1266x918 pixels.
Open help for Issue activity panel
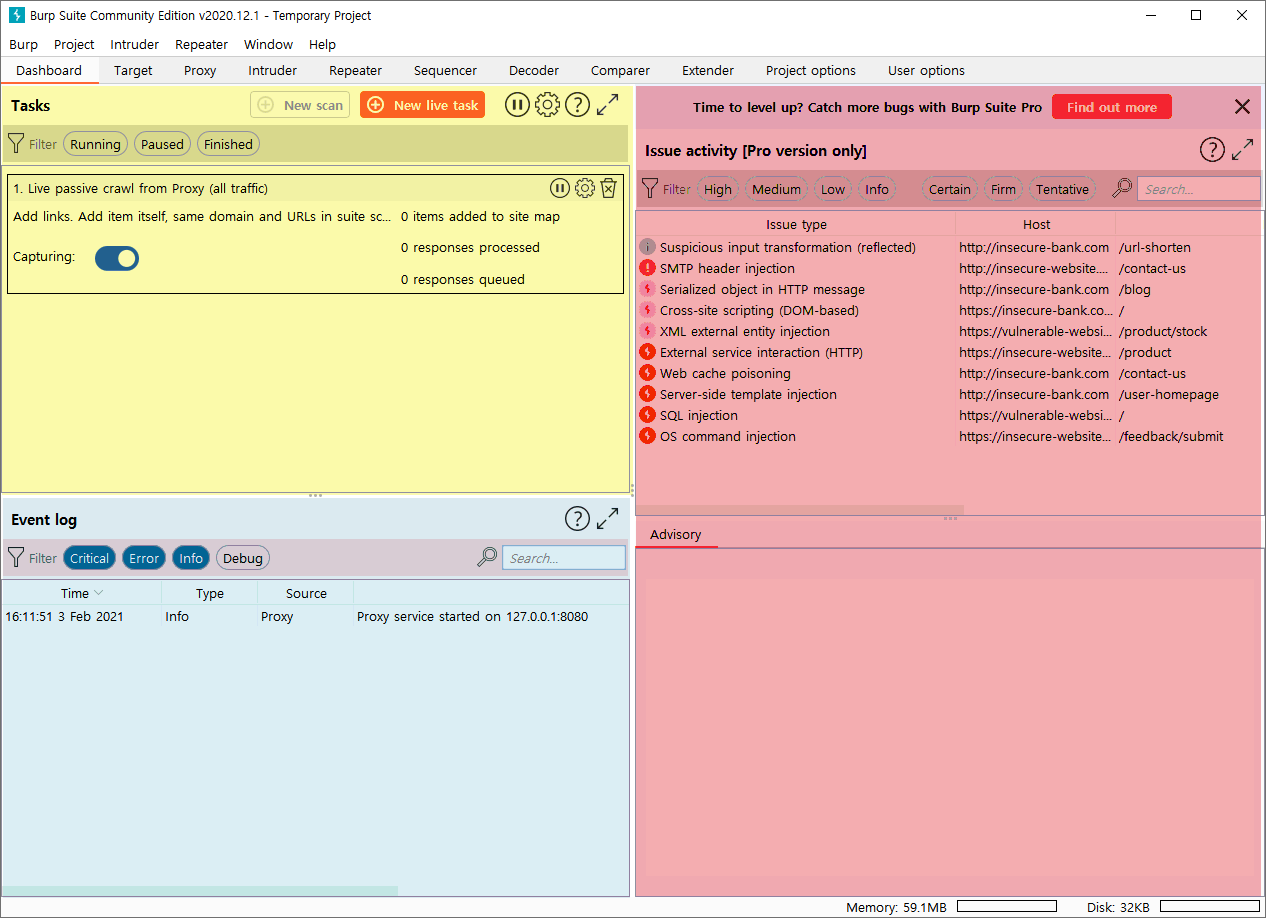1212,150
